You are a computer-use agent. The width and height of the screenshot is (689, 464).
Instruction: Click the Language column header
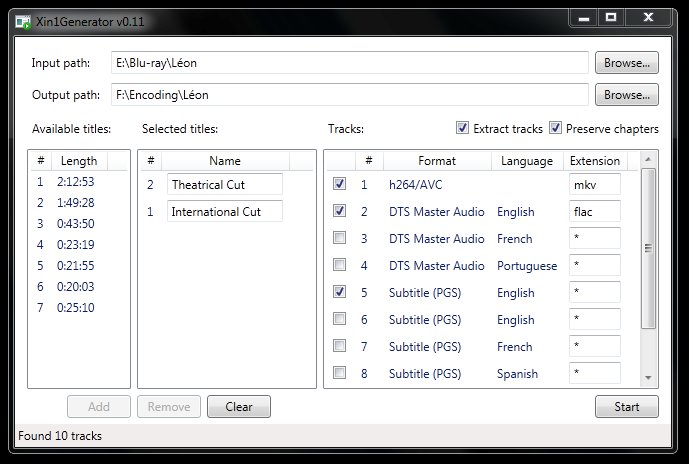(x=527, y=161)
